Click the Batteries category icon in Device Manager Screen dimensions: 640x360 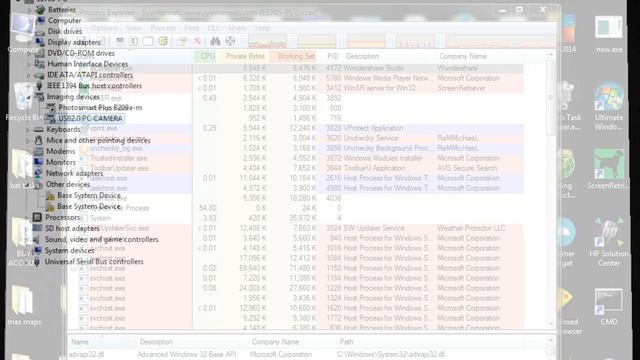point(40,9)
